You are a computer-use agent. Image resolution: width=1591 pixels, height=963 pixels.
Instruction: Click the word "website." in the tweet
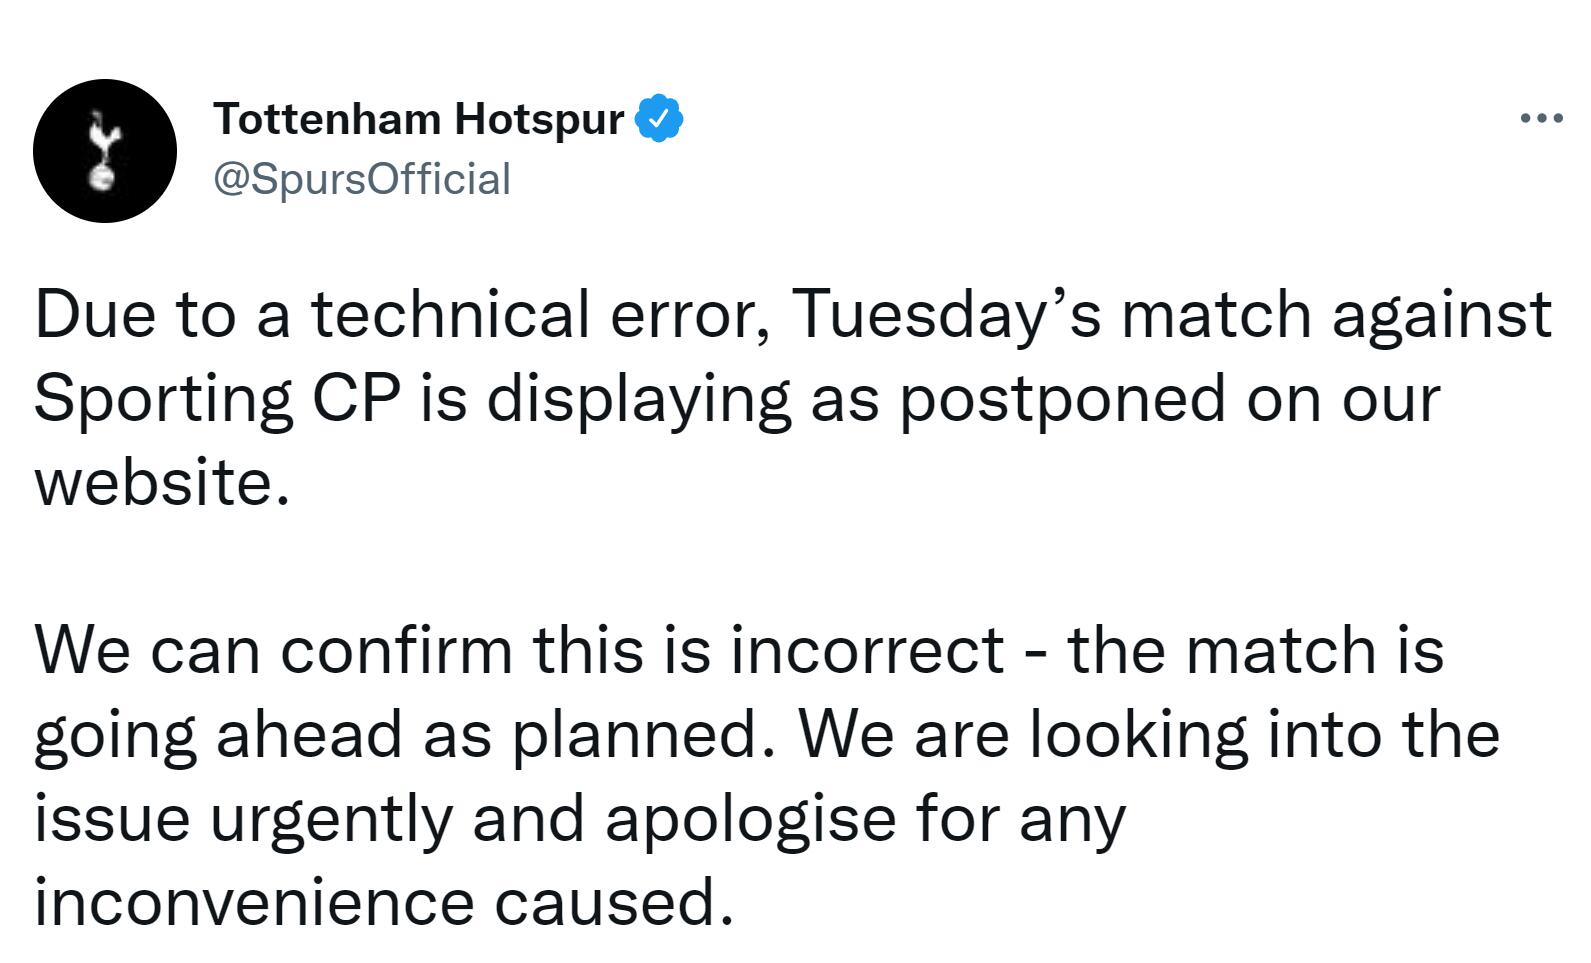163,482
